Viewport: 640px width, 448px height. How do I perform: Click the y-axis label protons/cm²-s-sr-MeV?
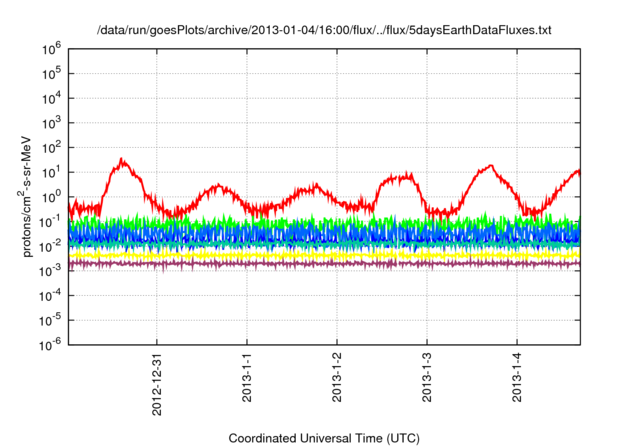(27, 196)
